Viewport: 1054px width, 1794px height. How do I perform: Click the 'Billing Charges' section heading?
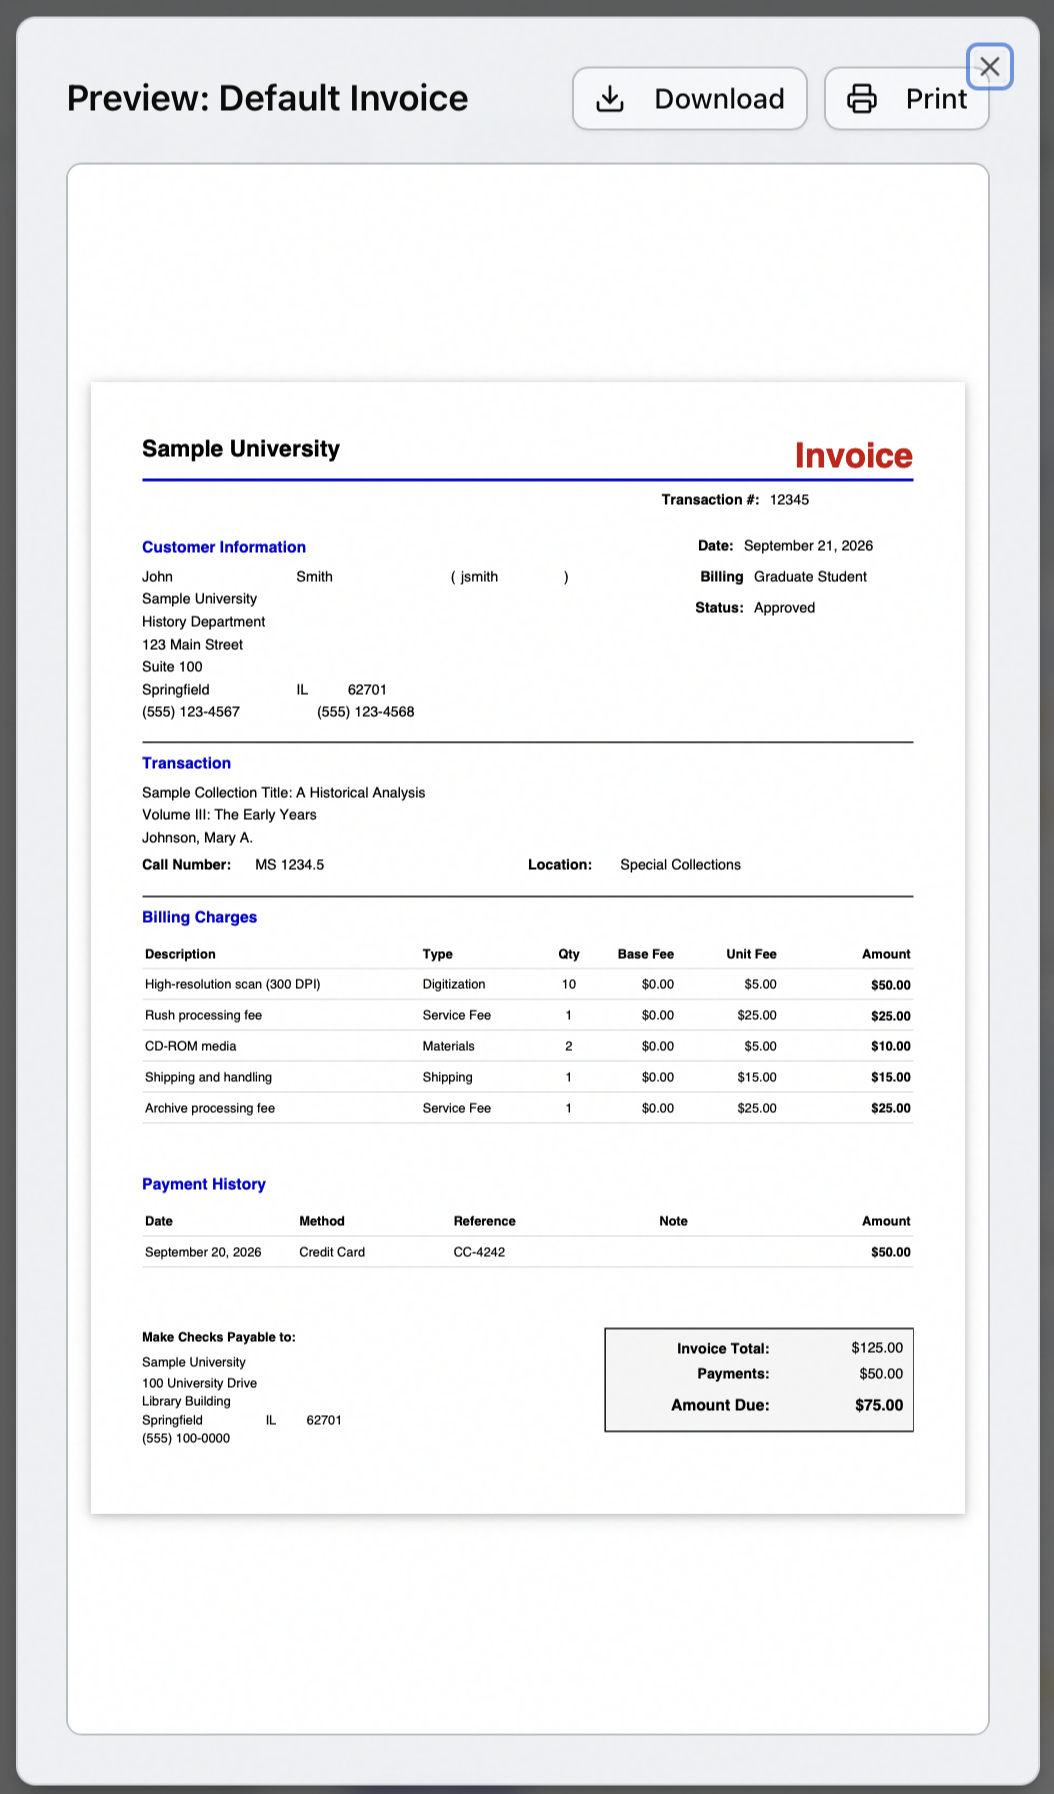[x=199, y=917]
